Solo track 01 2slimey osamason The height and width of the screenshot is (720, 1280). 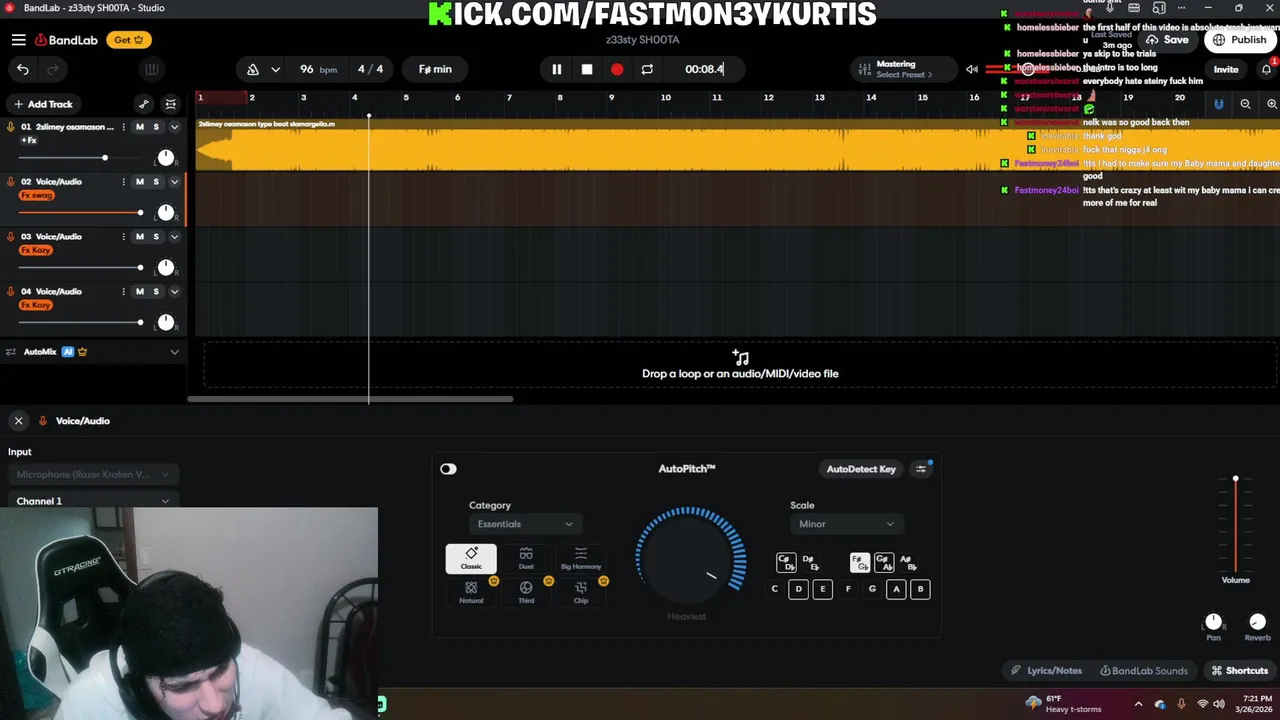point(156,127)
